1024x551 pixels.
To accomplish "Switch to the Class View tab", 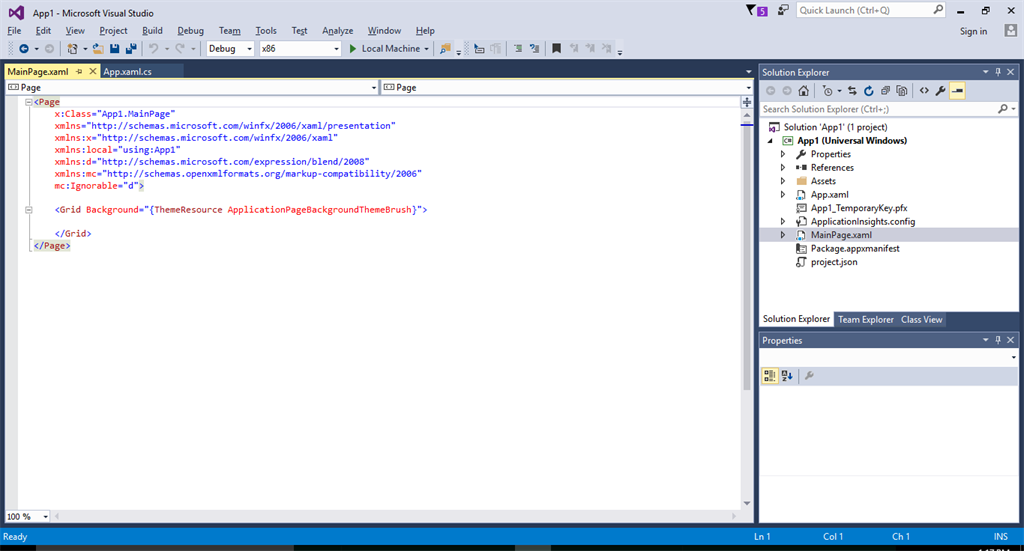I will coord(921,319).
